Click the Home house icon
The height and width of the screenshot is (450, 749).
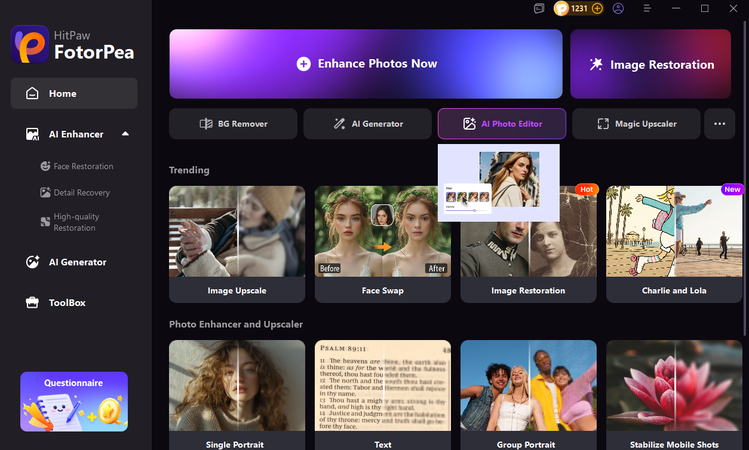click(32, 94)
